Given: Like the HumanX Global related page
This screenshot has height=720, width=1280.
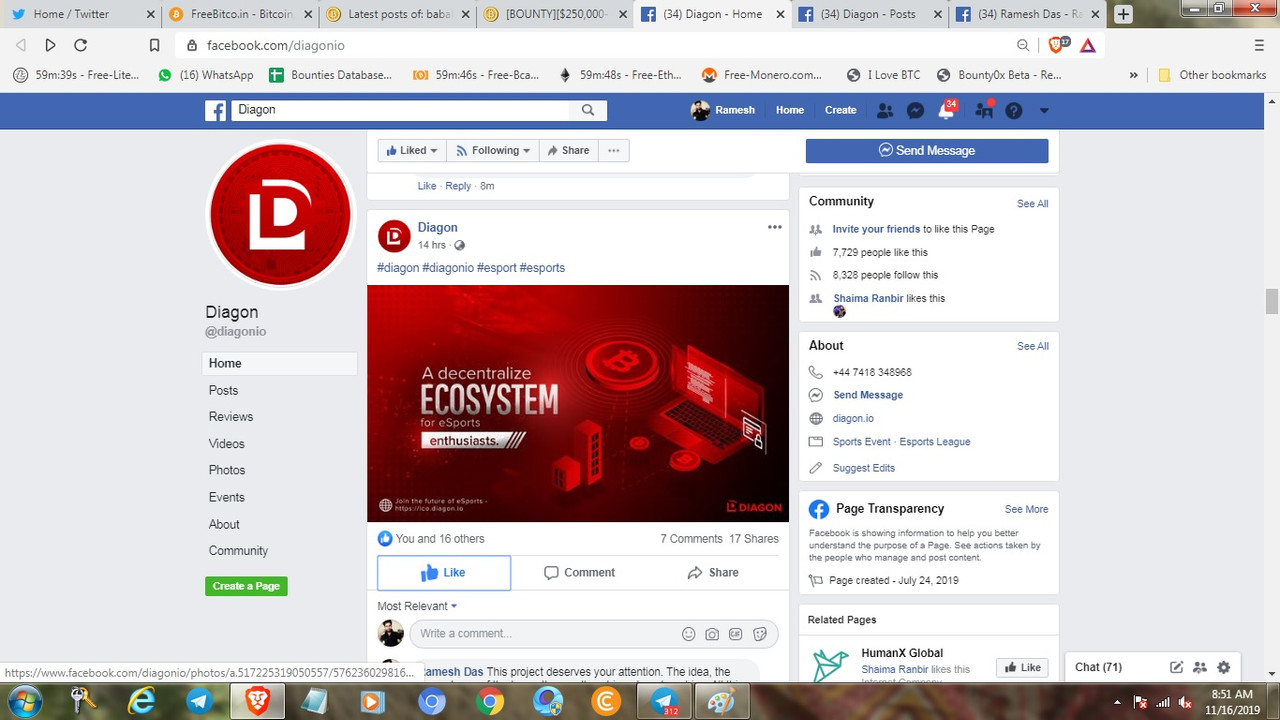Looking at the screenshot, I should point(1022,667).
